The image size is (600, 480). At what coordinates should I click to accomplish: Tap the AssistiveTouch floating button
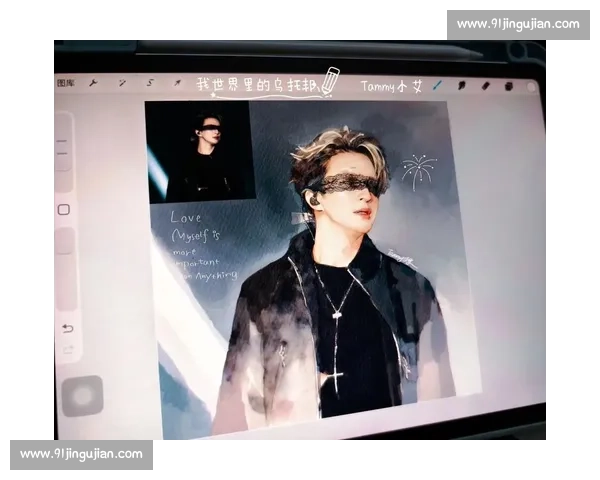coord(82,395)
